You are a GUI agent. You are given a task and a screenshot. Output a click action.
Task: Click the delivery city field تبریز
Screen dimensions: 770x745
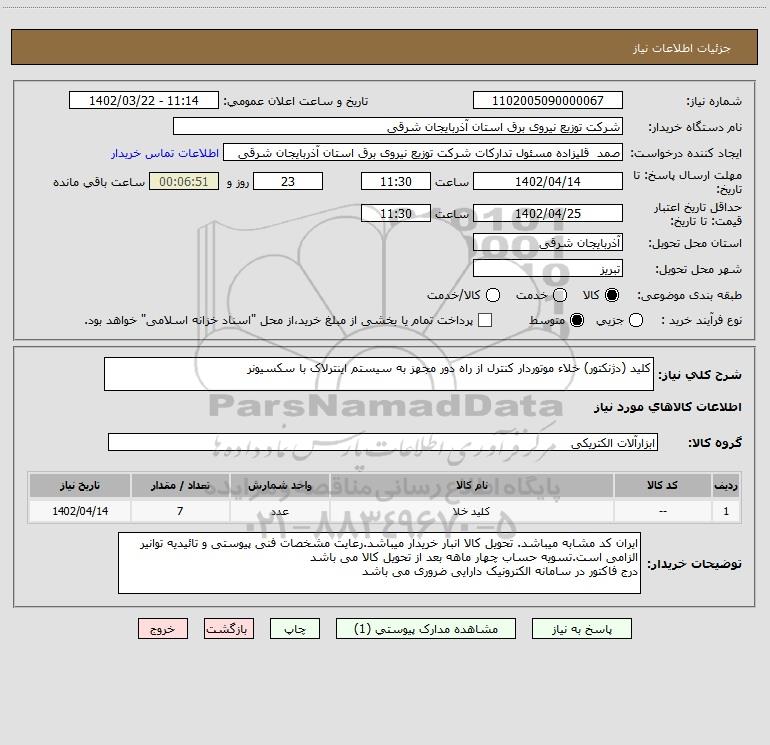point(548,269)
